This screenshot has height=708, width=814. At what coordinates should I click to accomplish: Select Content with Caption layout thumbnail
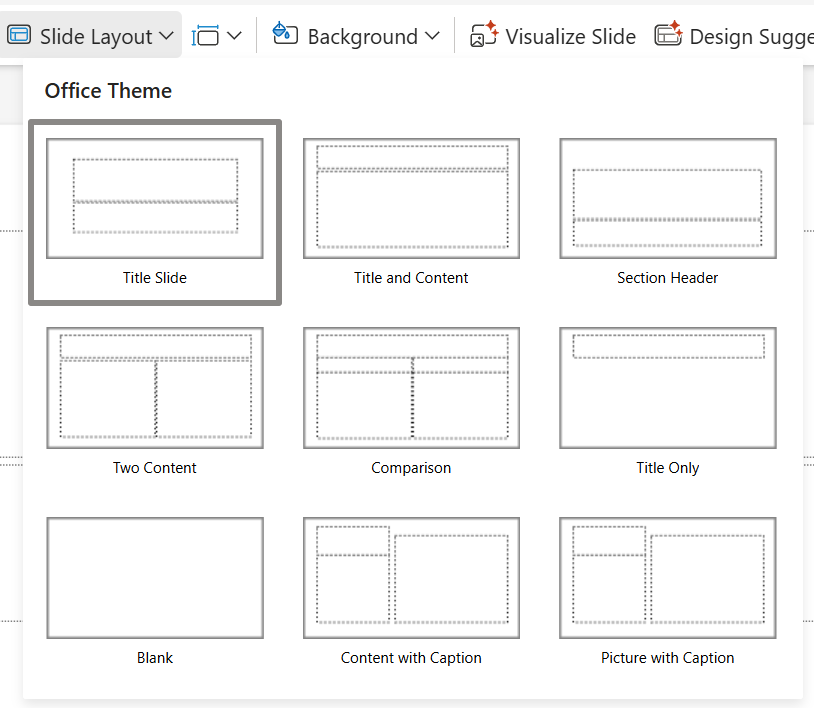click(411, 578)
